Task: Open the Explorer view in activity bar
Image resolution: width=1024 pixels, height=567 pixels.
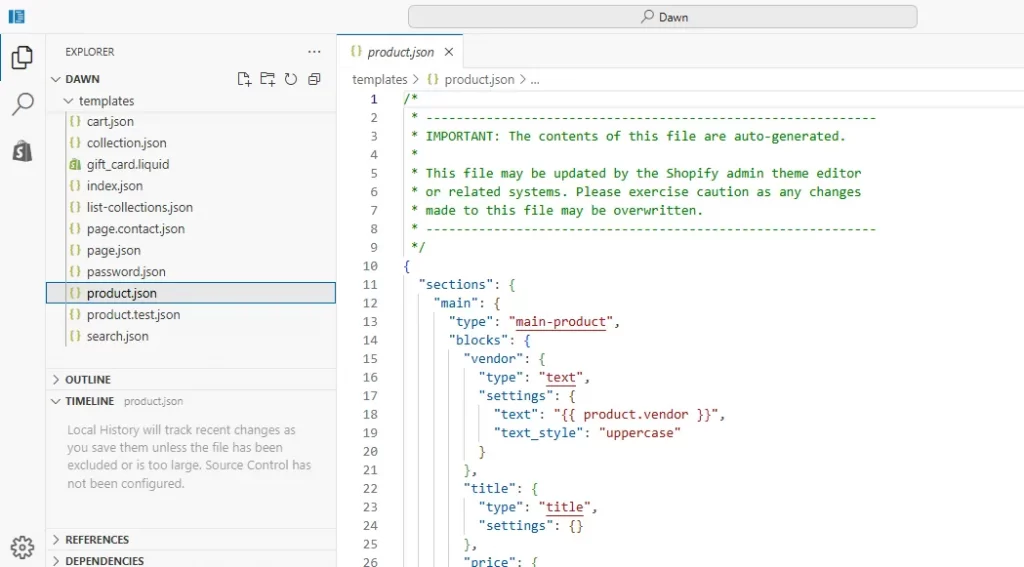Action: [22, 57]
